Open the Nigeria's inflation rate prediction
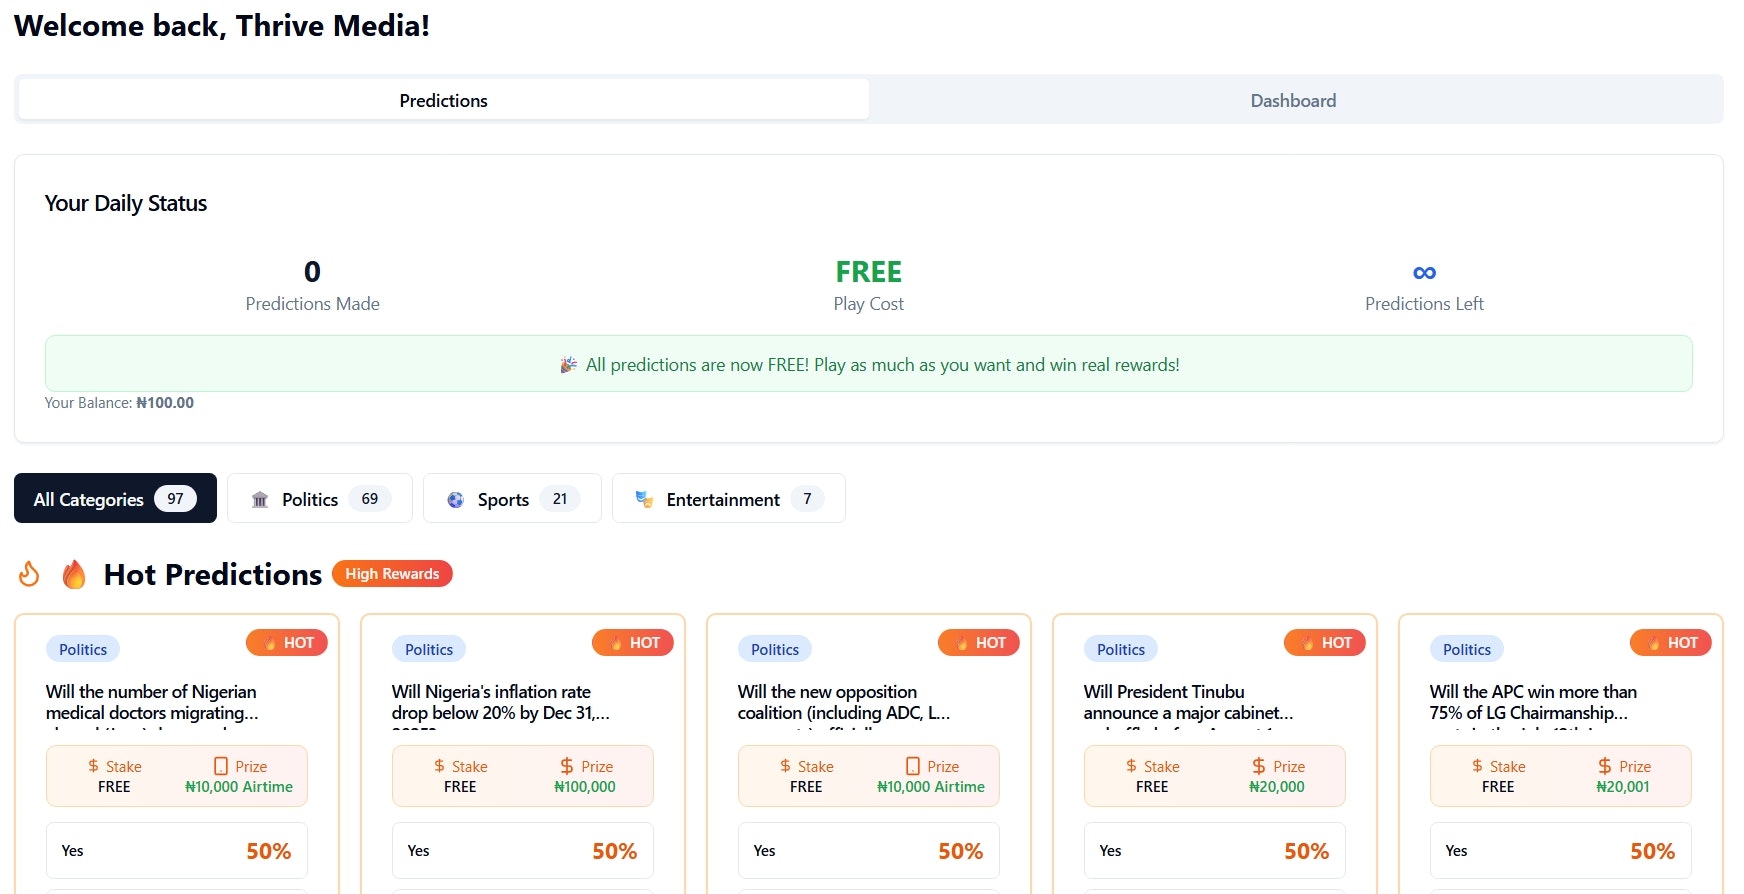This screenshot has height=894, width=1744. [x=501, y=702]
